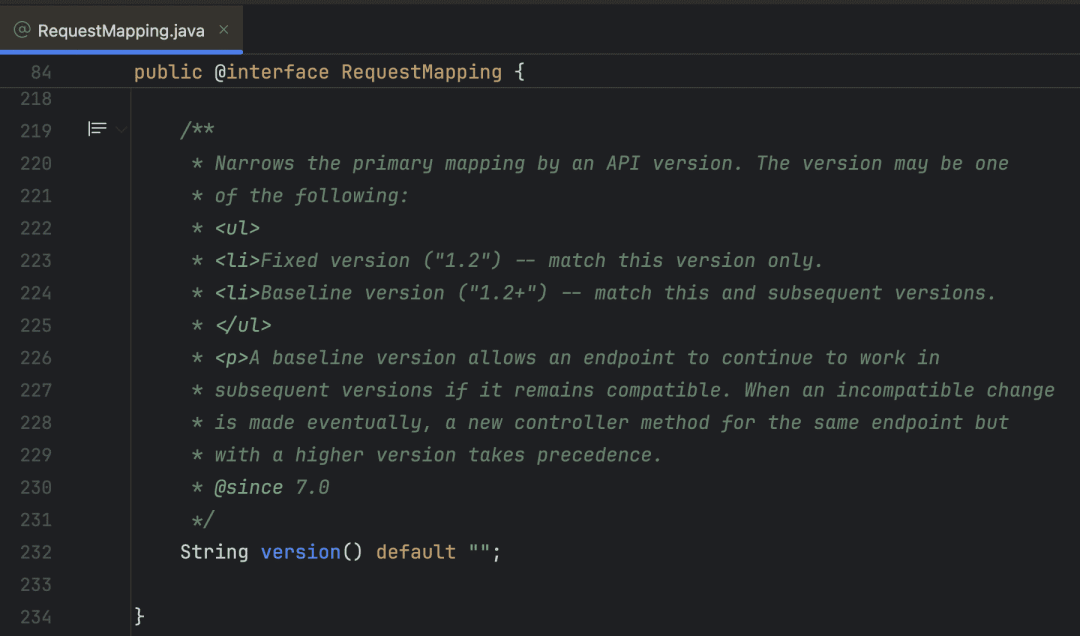1080x636 pixels.
Task: Click the '*/' comment terminator on line 231
Action: (x=203, y=520)
